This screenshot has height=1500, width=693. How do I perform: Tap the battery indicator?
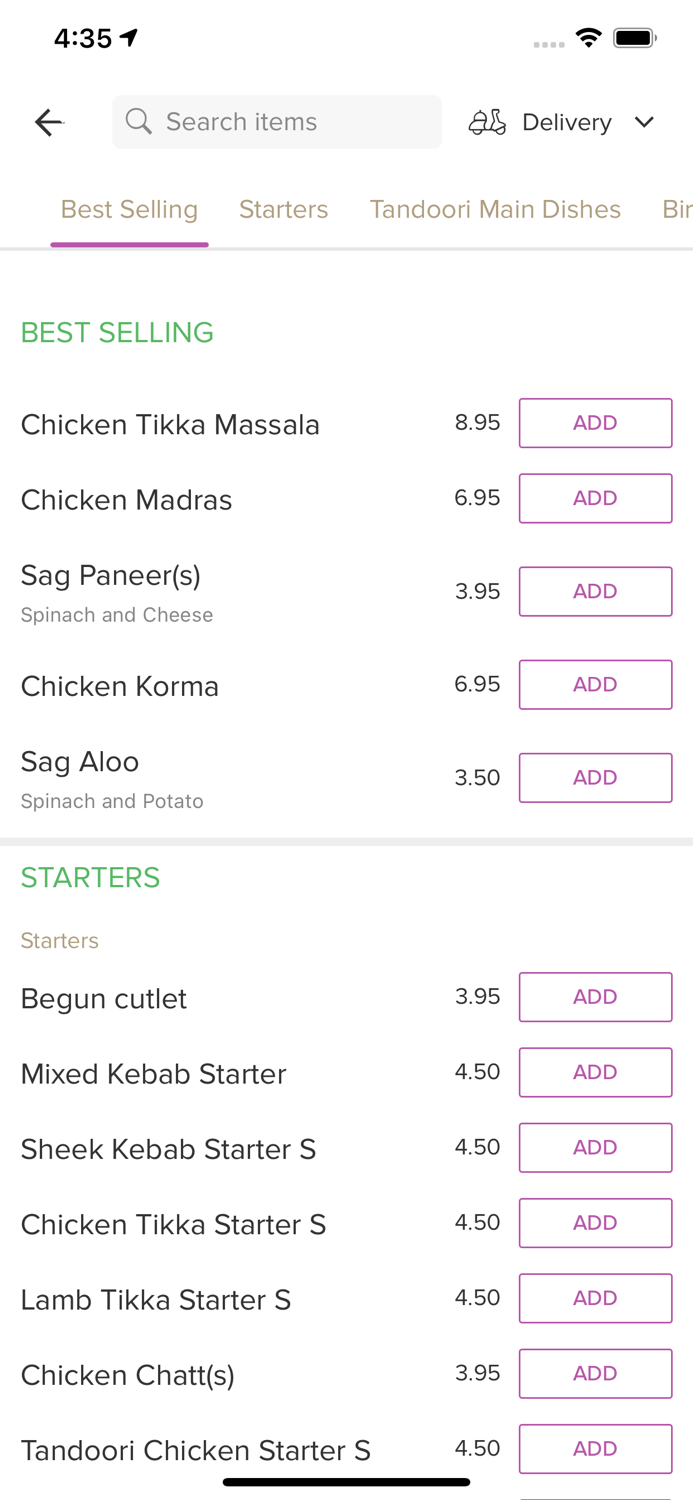(x=634, y=36)
